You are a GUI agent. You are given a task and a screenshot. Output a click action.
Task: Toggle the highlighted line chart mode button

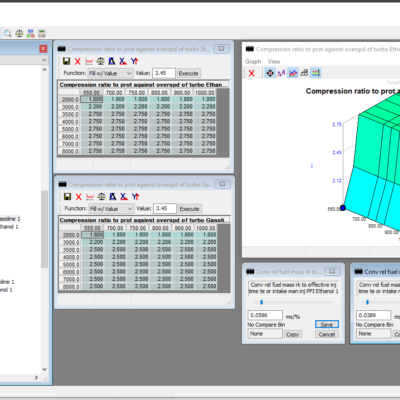pos(293,73)
